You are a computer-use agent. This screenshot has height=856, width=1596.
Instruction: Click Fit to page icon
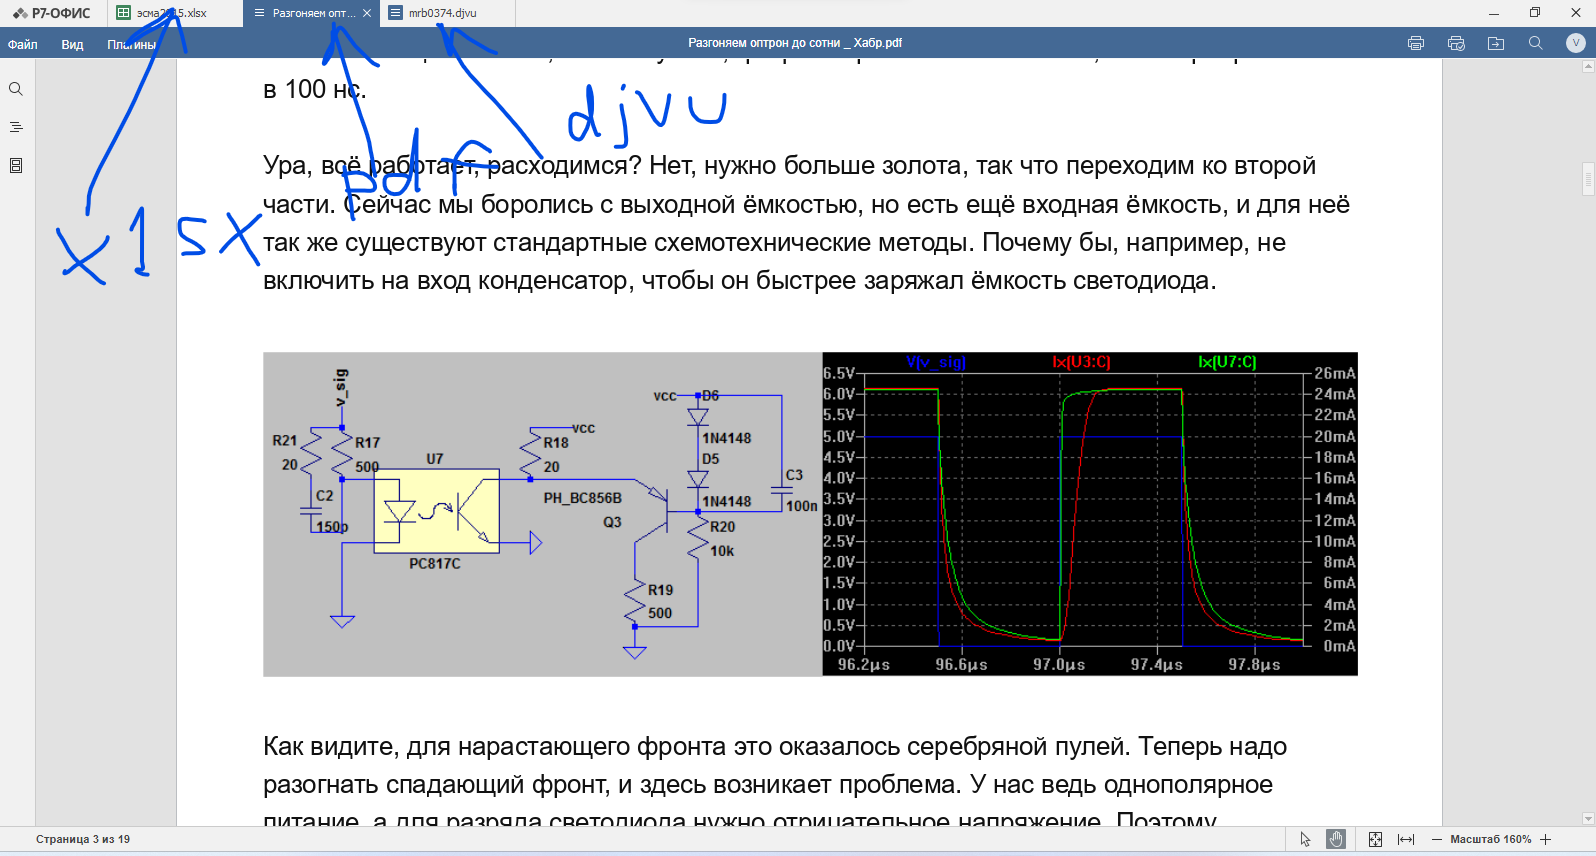[x=1375, y=839]
